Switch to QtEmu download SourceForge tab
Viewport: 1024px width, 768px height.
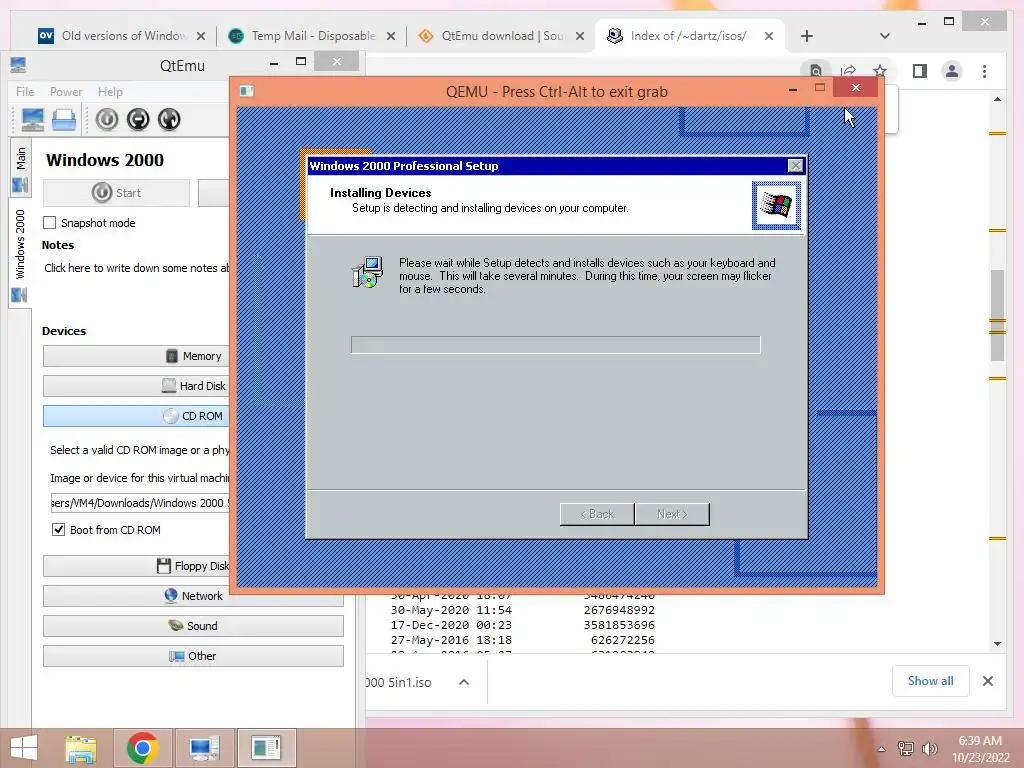(501, 36)
